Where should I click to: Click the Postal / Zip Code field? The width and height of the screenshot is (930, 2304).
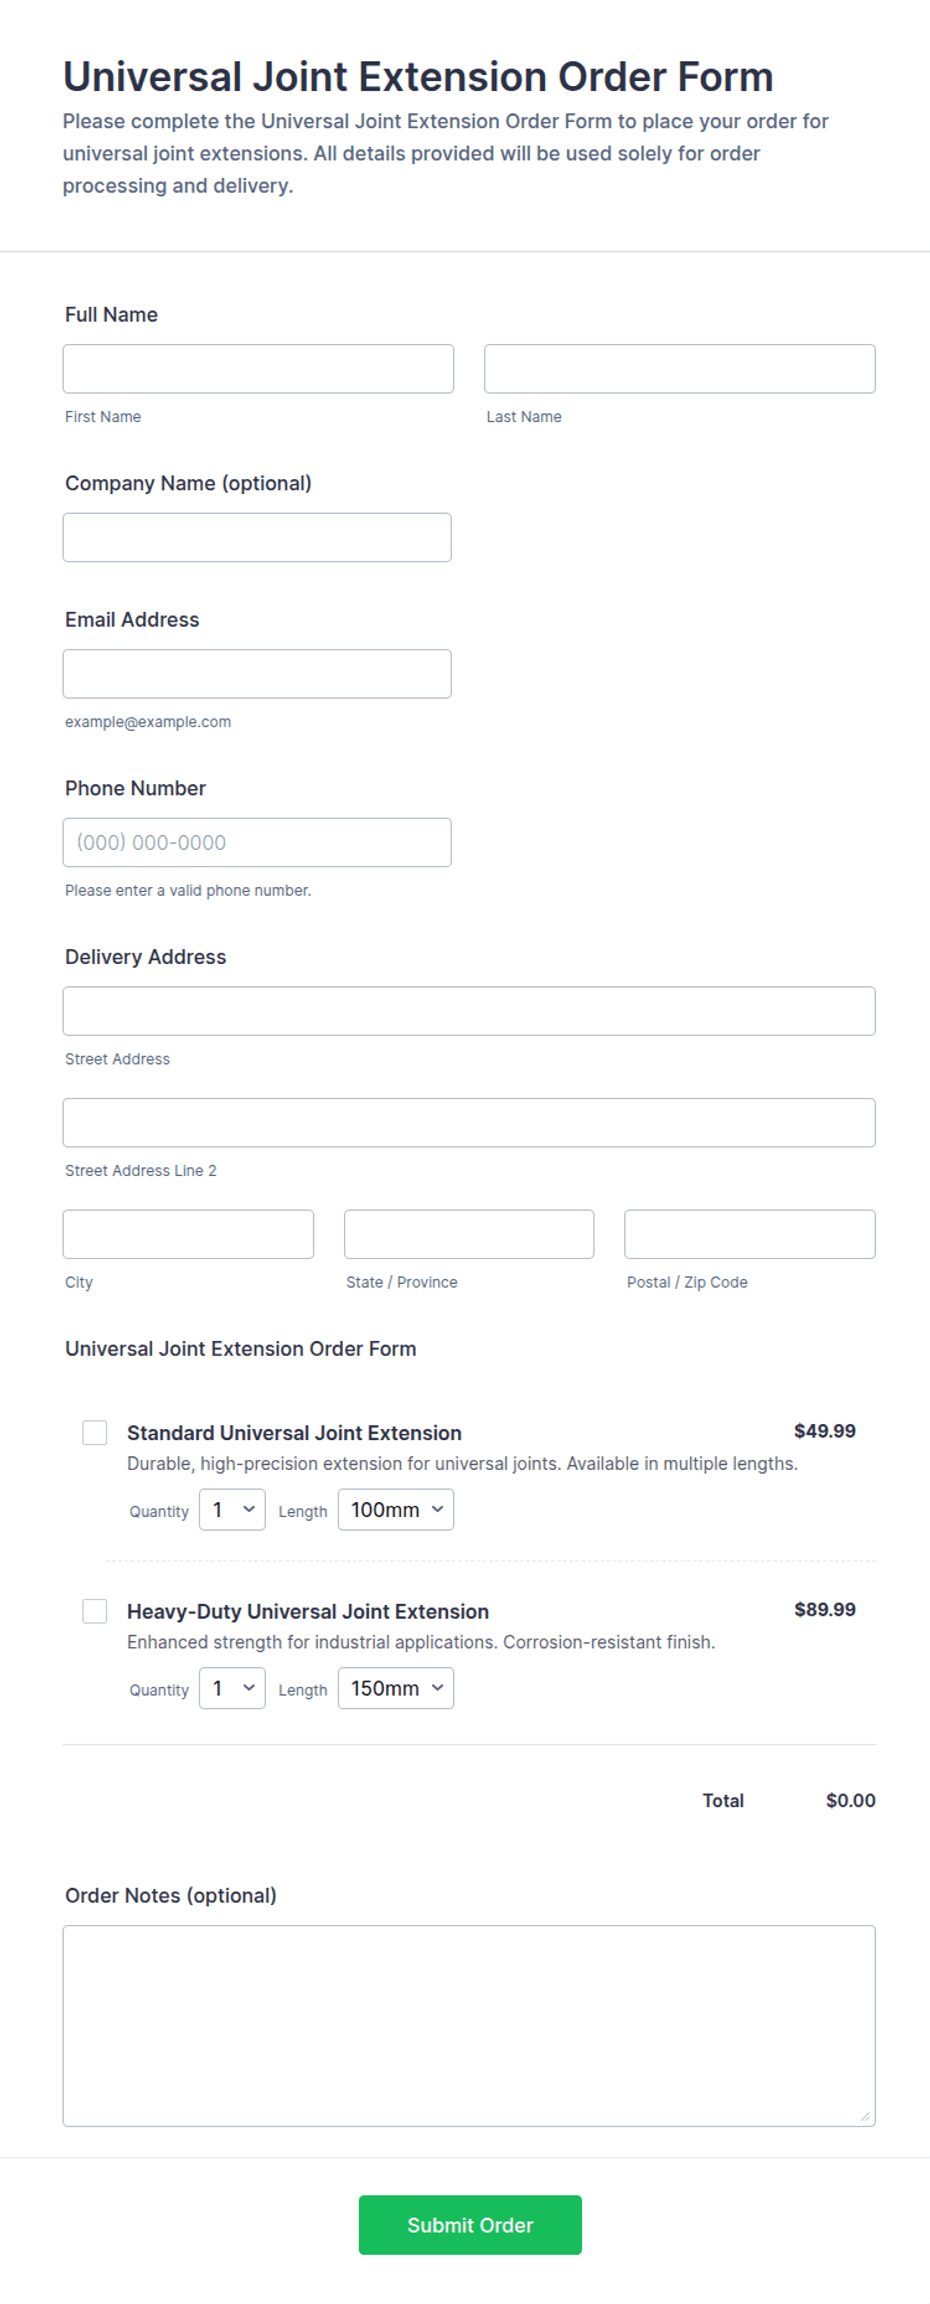point(750,1234)
